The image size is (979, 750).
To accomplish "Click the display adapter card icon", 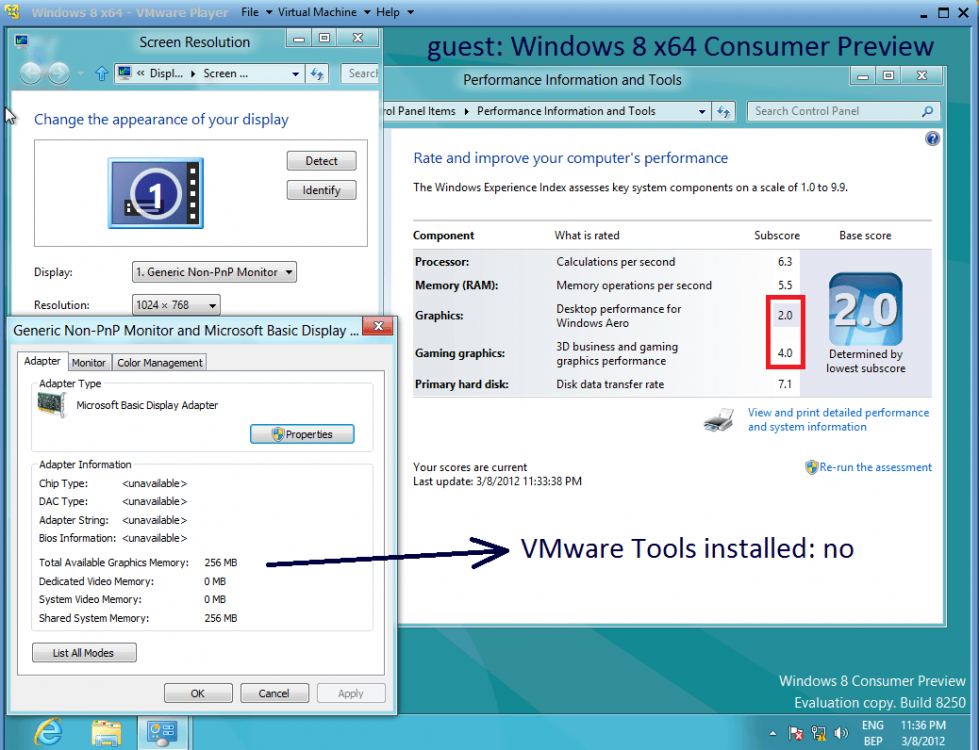I will click(51, 405).
